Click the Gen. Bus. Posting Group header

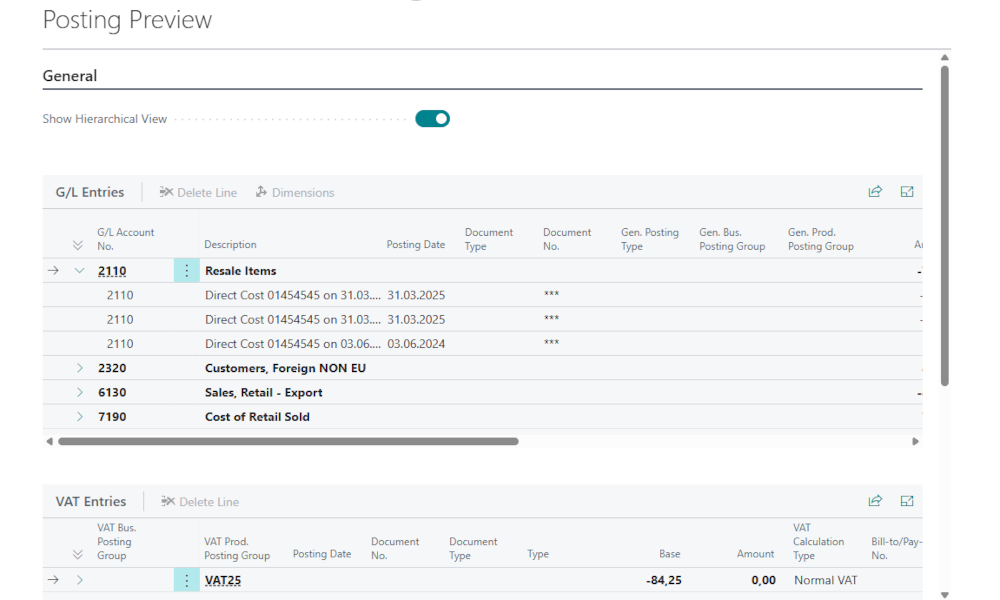[x=732, y=239]
